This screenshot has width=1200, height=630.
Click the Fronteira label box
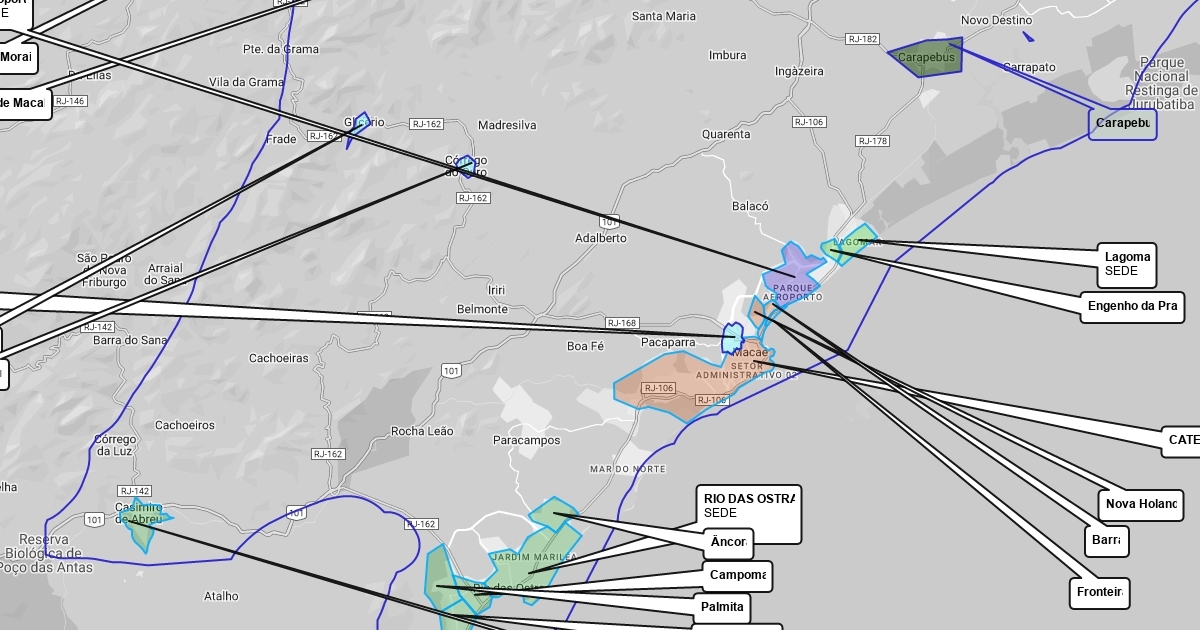[1098, 593]
